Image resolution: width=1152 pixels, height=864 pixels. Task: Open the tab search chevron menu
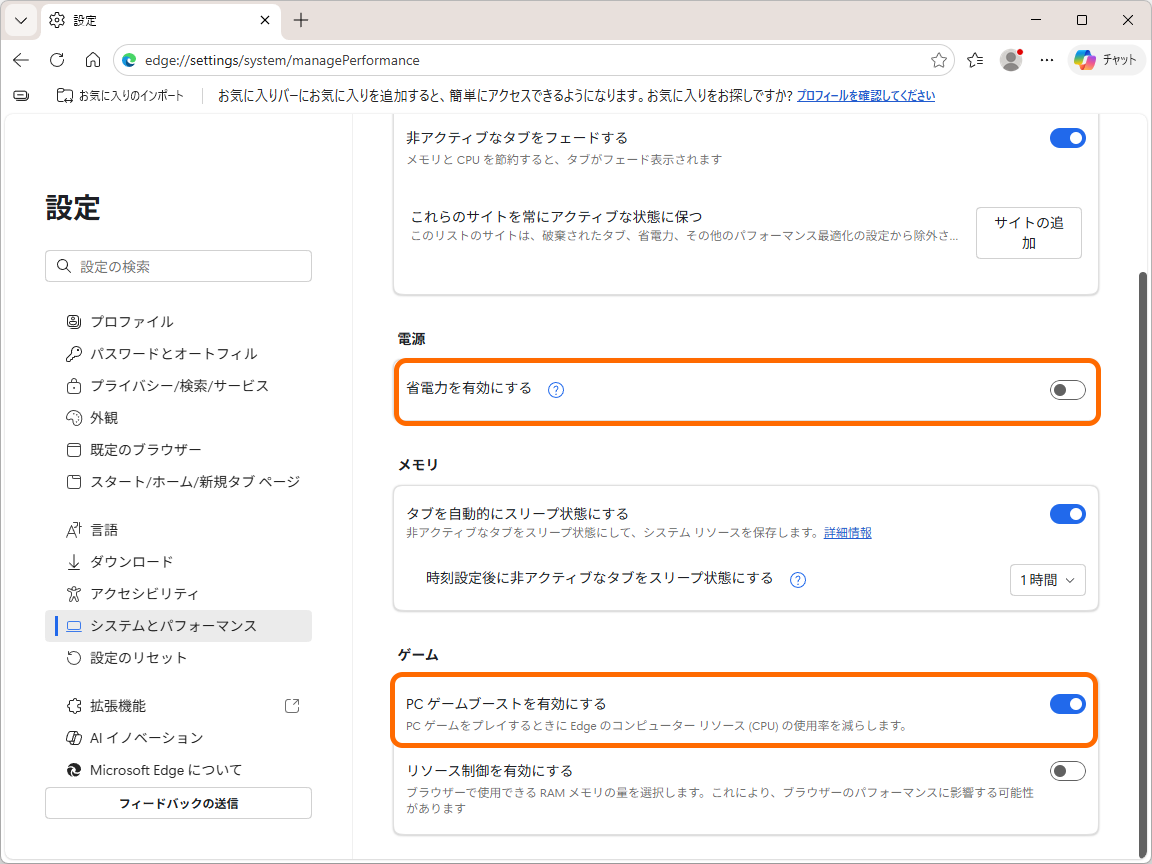click(x=20, y=20)
